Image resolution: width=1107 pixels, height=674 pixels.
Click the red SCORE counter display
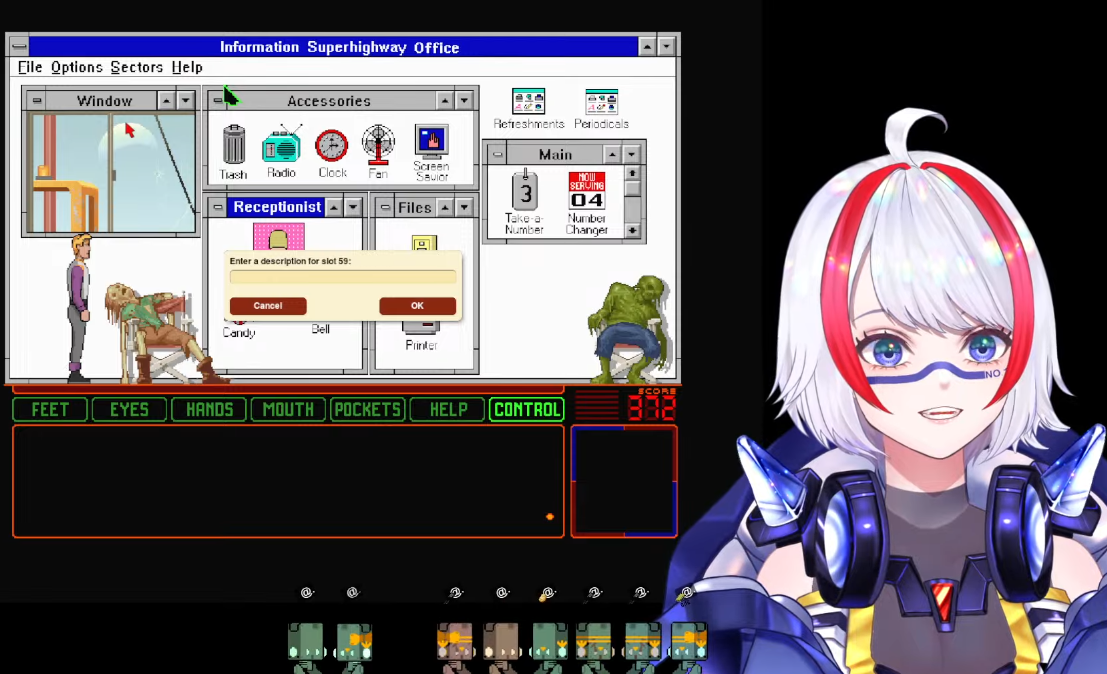[x=651, y=407]
